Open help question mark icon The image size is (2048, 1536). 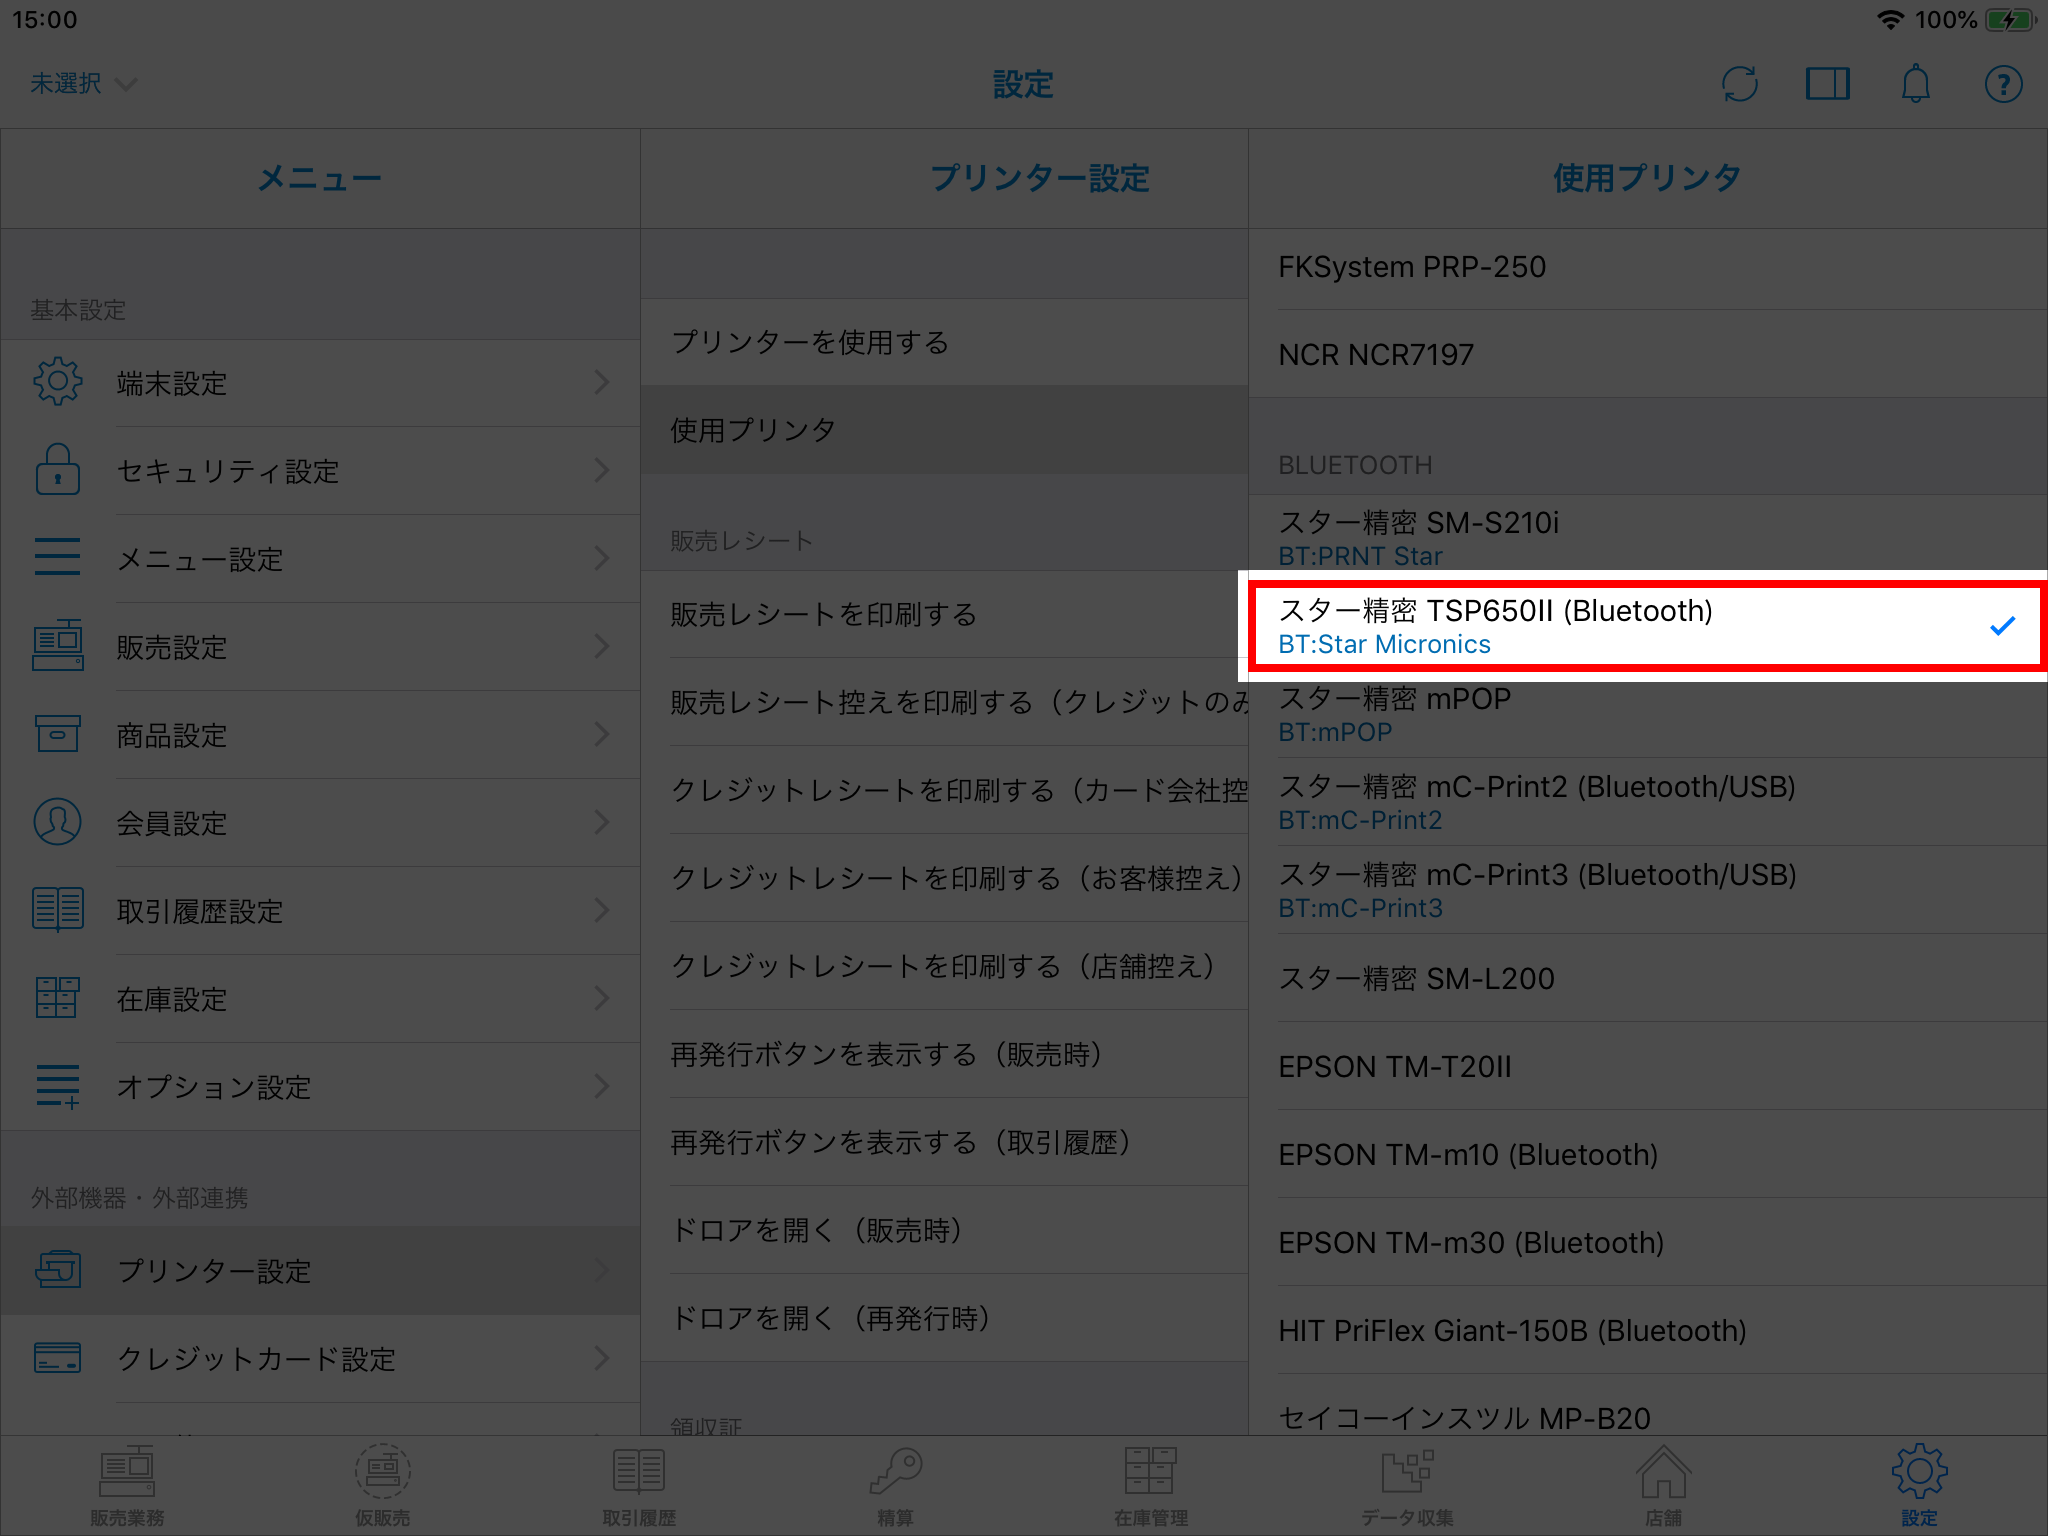coord(2003,84)
